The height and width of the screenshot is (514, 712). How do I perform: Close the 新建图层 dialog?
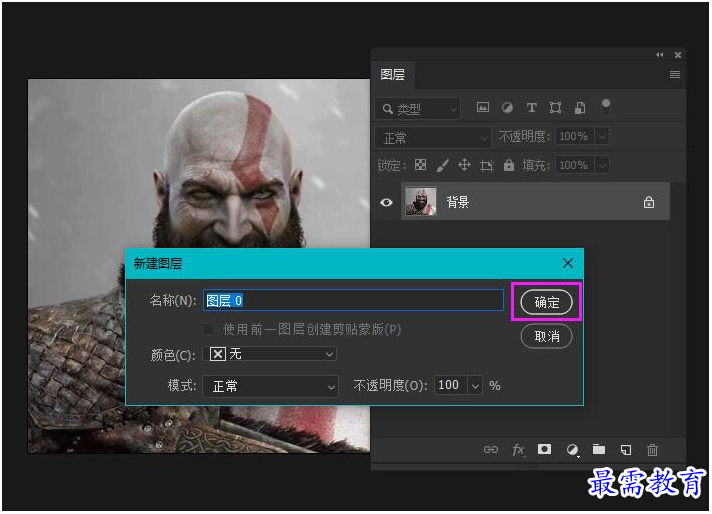568,263
